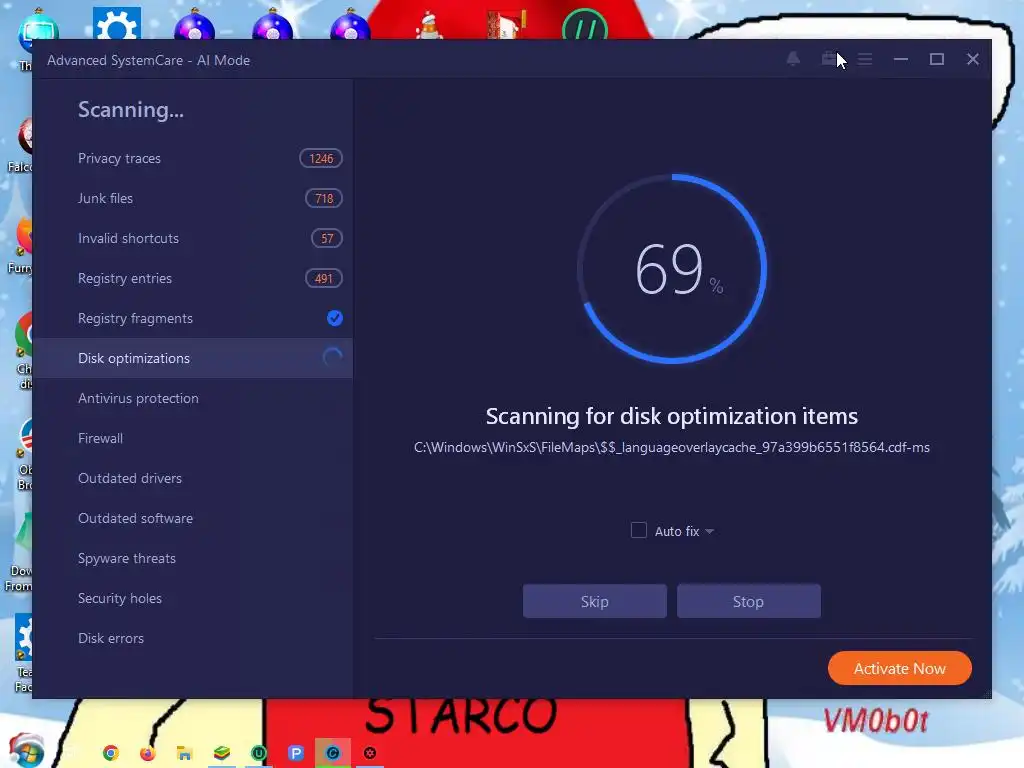1024x768 pixels.
Task: Click Outdated software in the scan list
Action: click(x=193, y=518)
